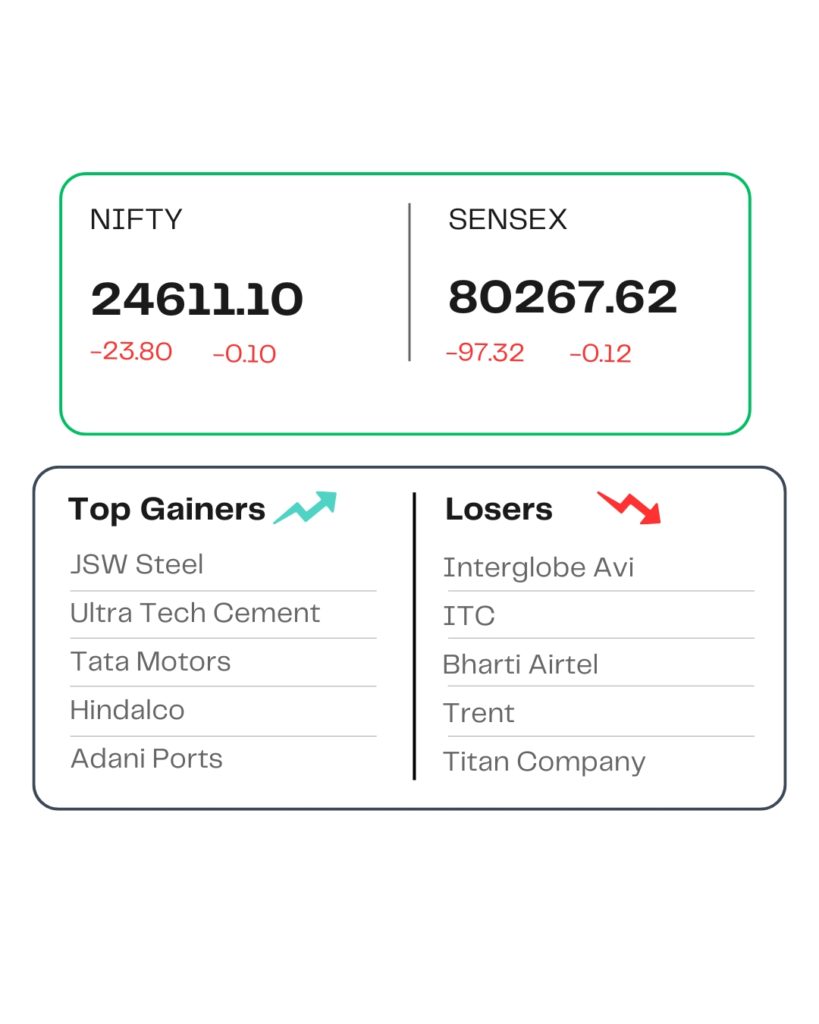Image resolution: width=819 pixels, height=1024 pixels.
Task: Select the SENSEX value 80267.62
Action: click(x=563, y=297)
